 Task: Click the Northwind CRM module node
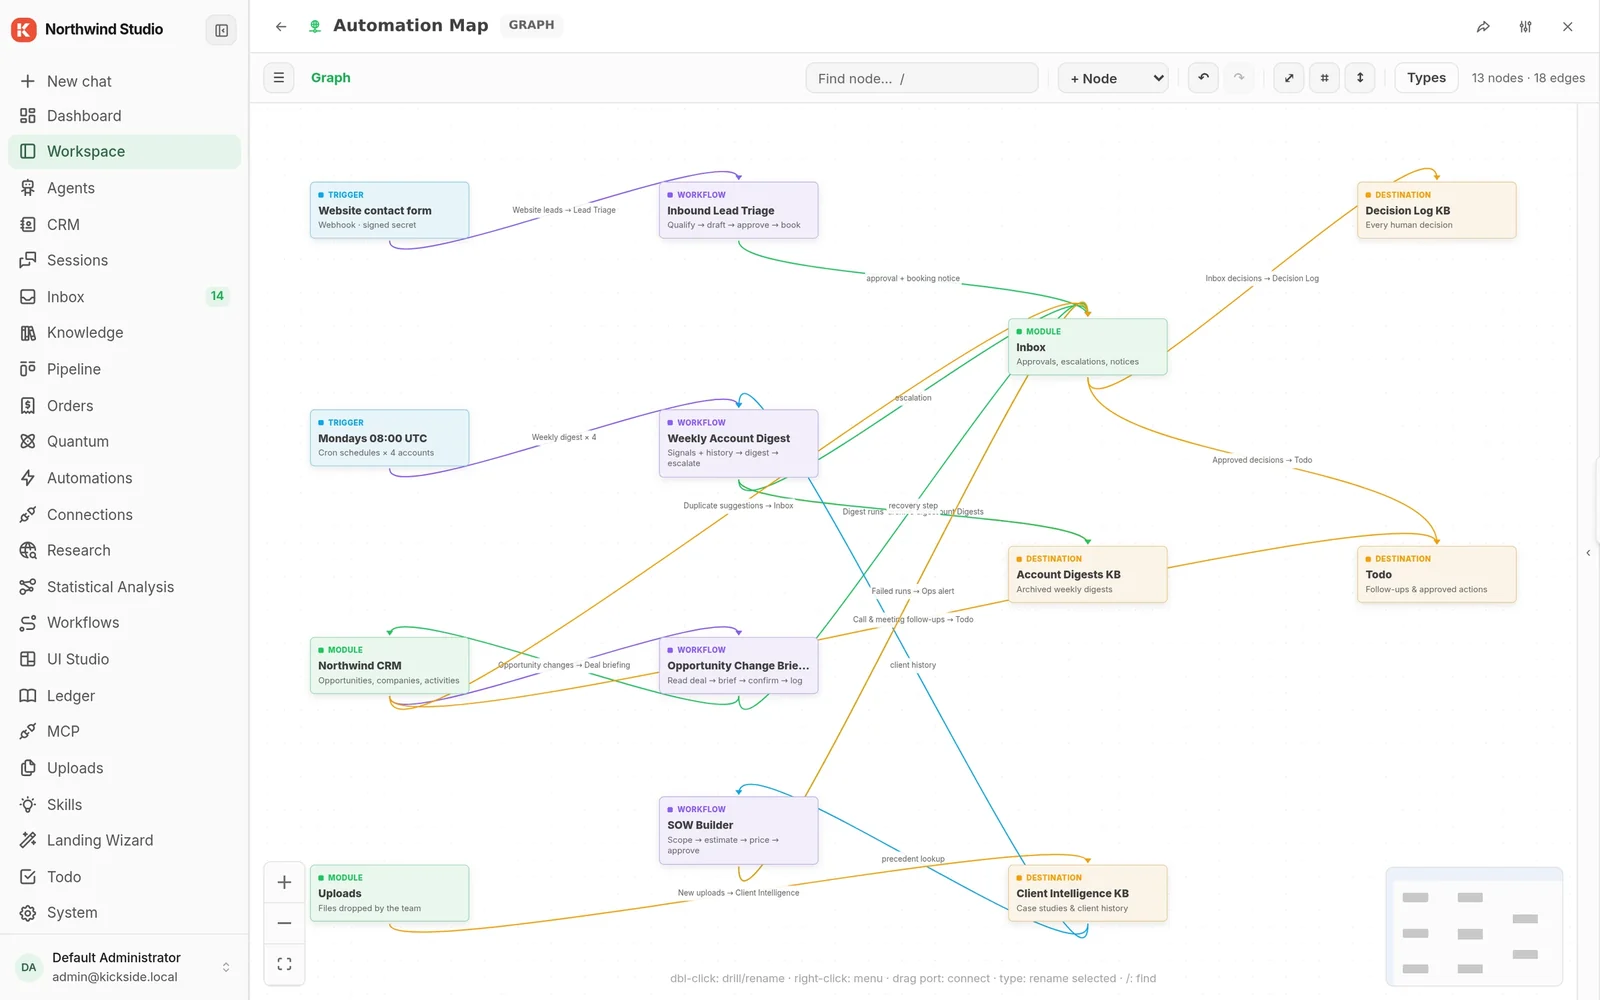(389, 665)
